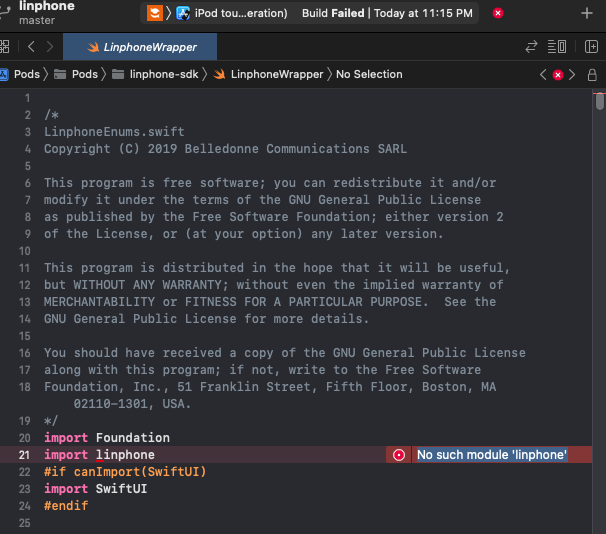Click the red build error indicator in toolbar
The image size is (606, 534).
tap(498, 13)
